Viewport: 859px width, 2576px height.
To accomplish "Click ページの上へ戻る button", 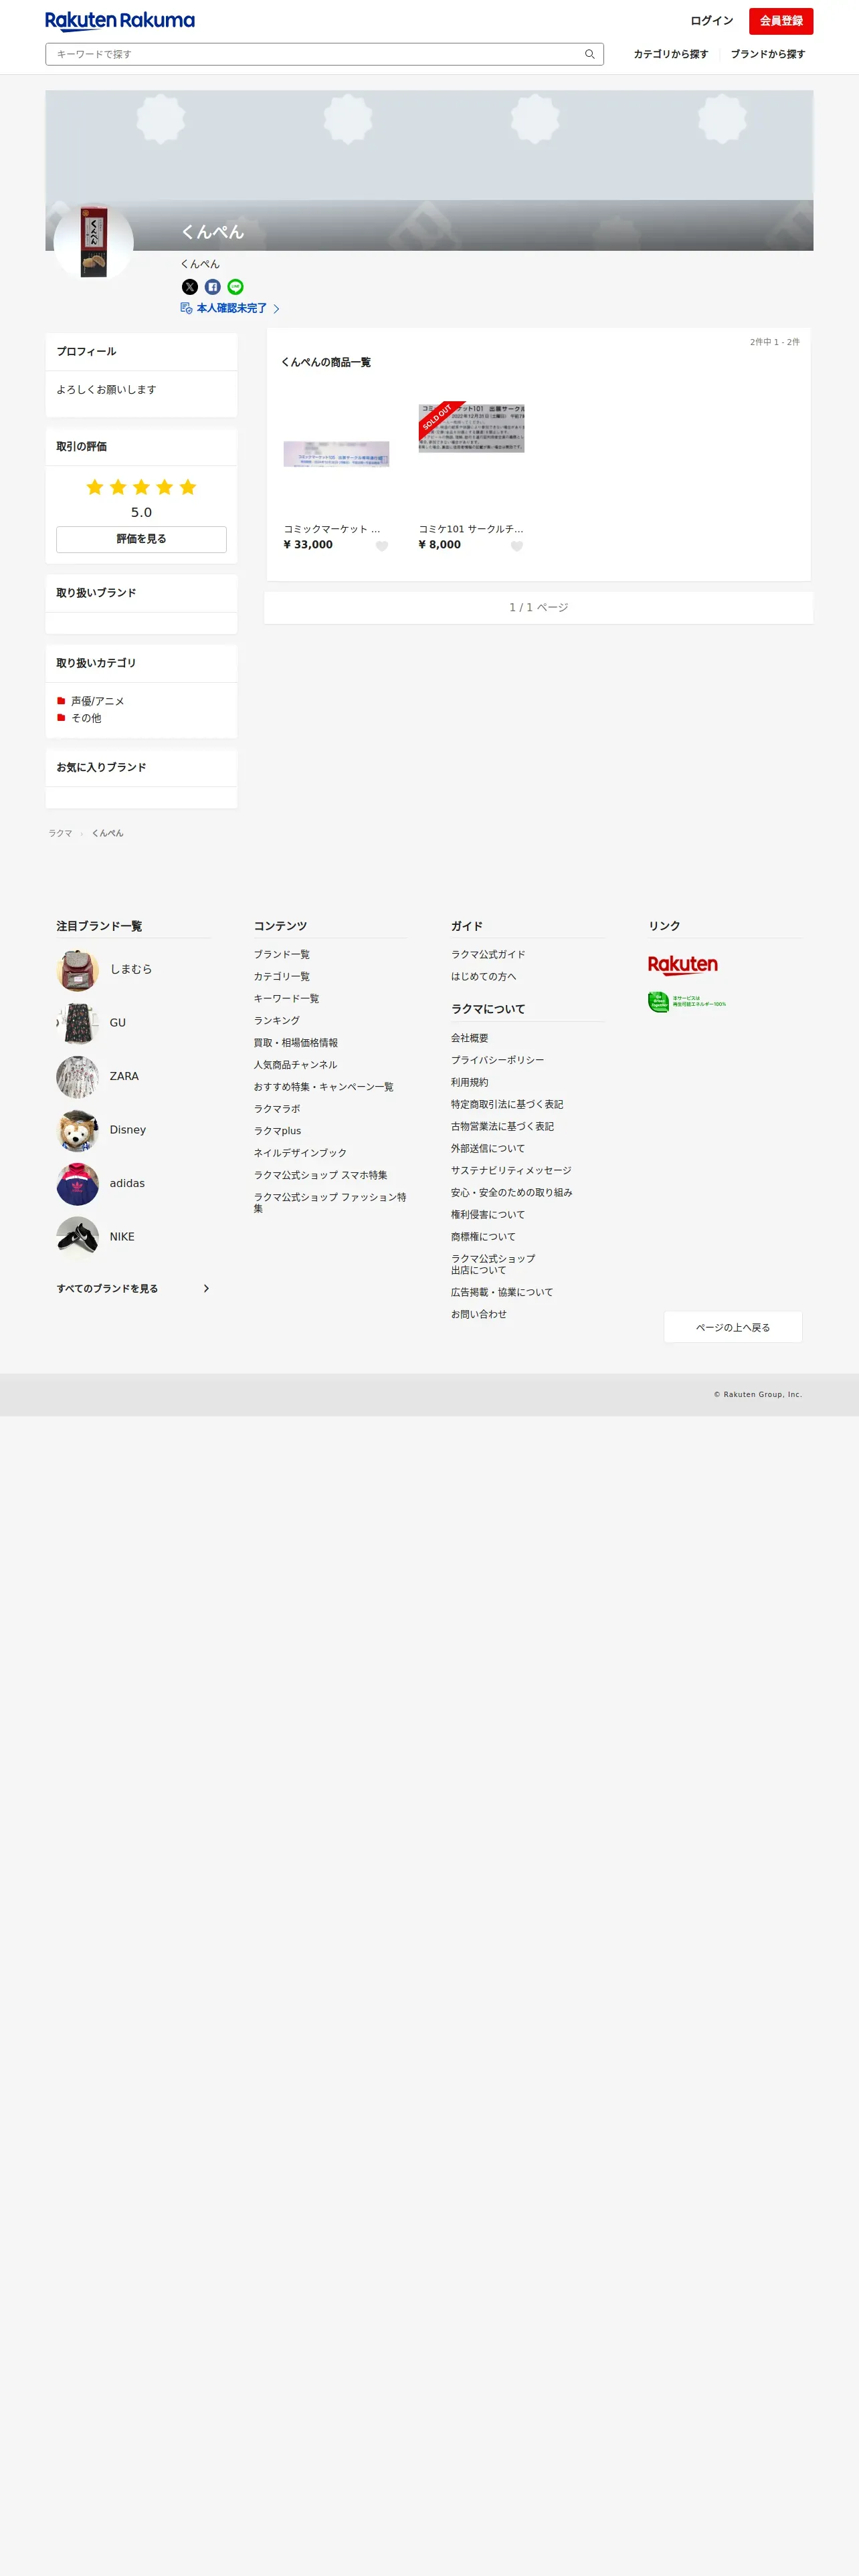I will [733, 1327].
